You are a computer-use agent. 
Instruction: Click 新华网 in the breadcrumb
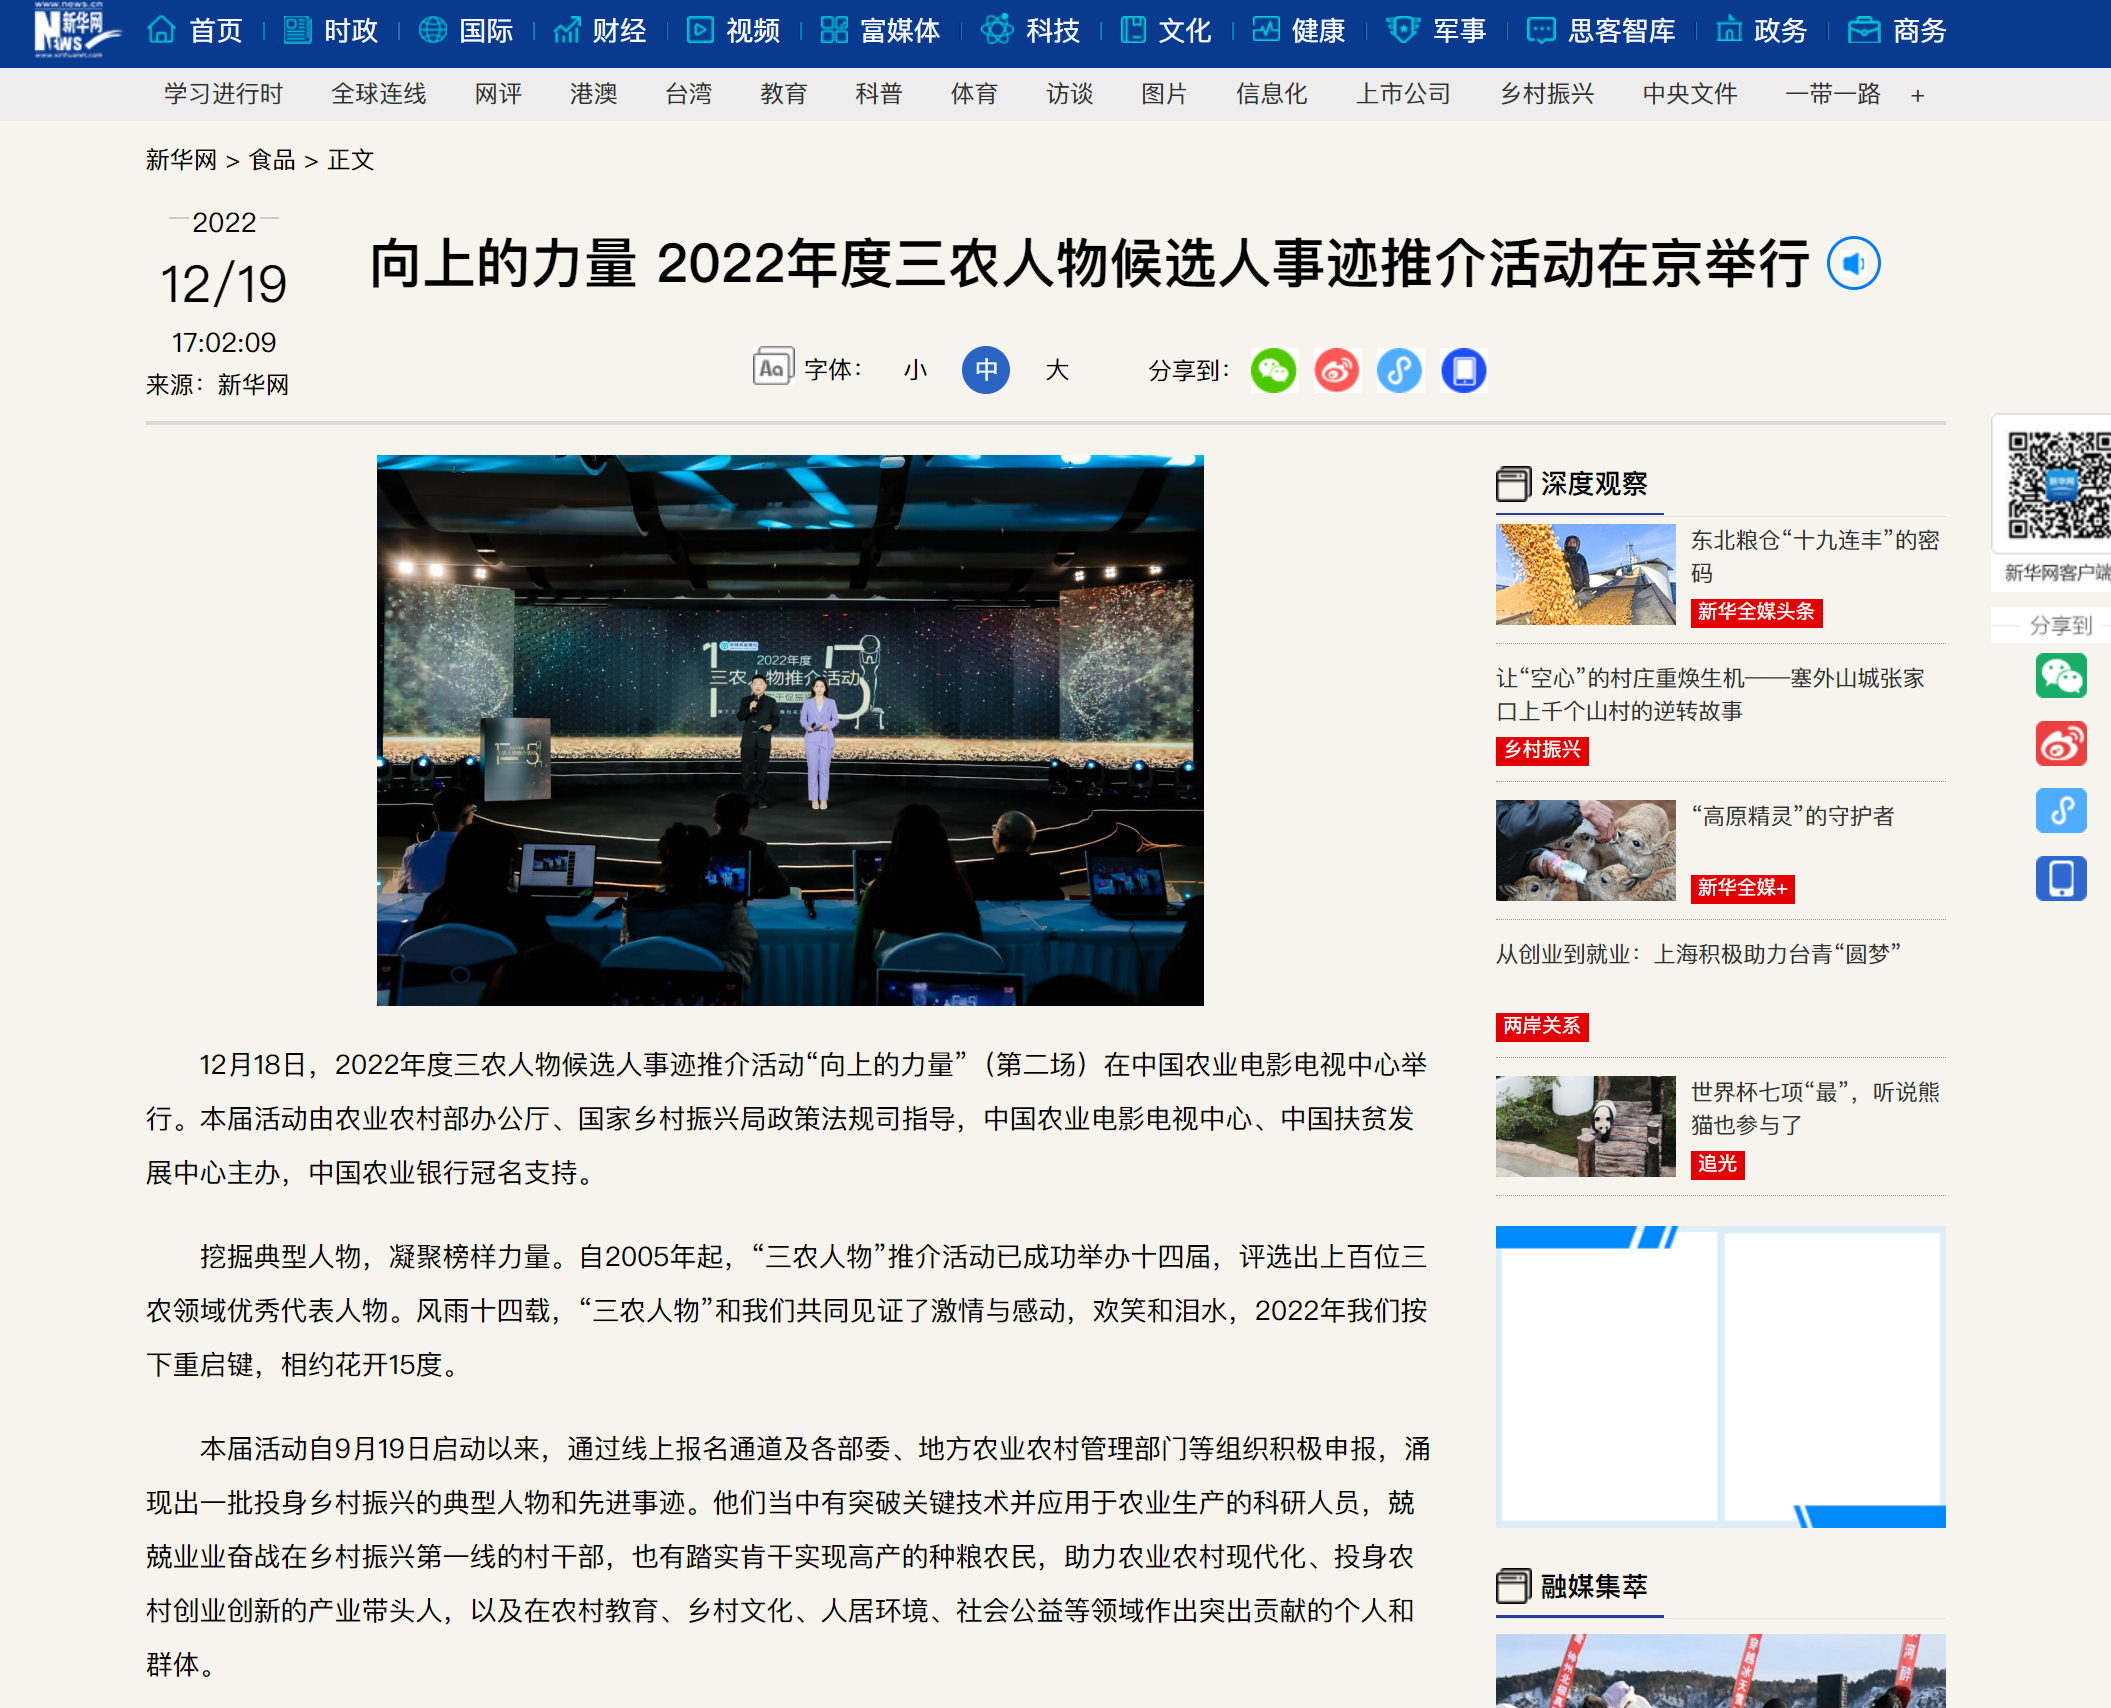pyautogui.click(x=181, y=160)
